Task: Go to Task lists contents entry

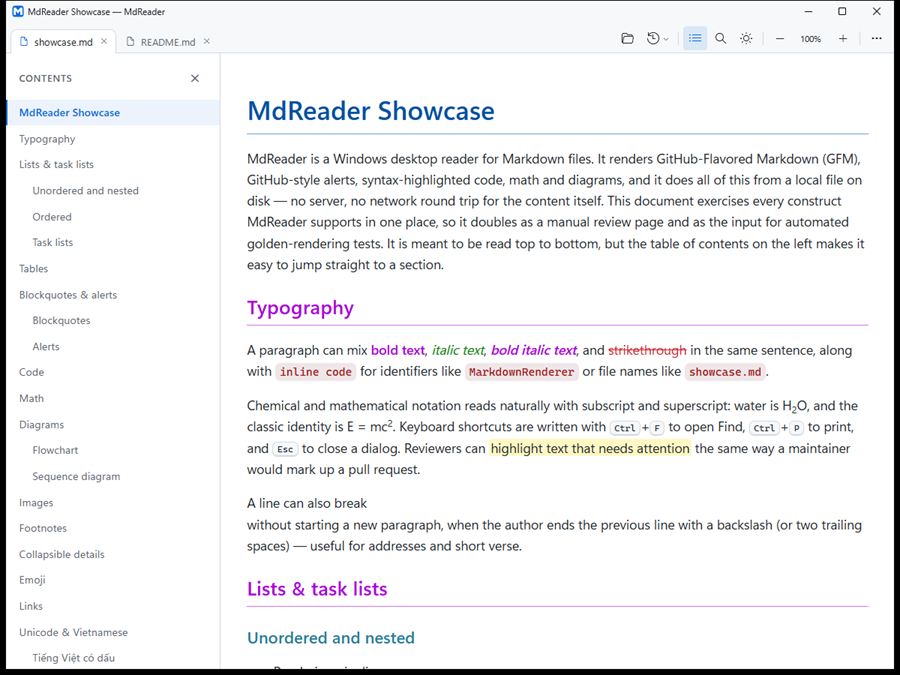Action: tap(112, 242)
